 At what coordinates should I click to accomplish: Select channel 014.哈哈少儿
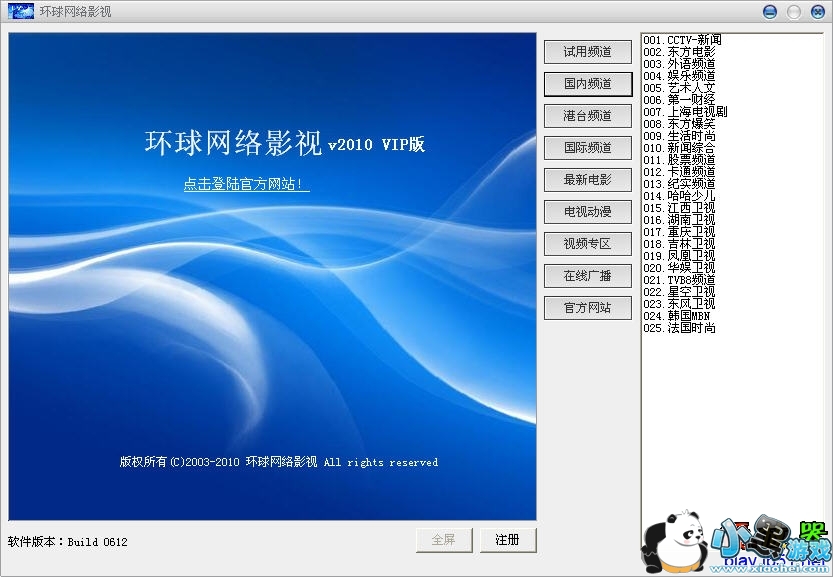[x=679, y=196]
